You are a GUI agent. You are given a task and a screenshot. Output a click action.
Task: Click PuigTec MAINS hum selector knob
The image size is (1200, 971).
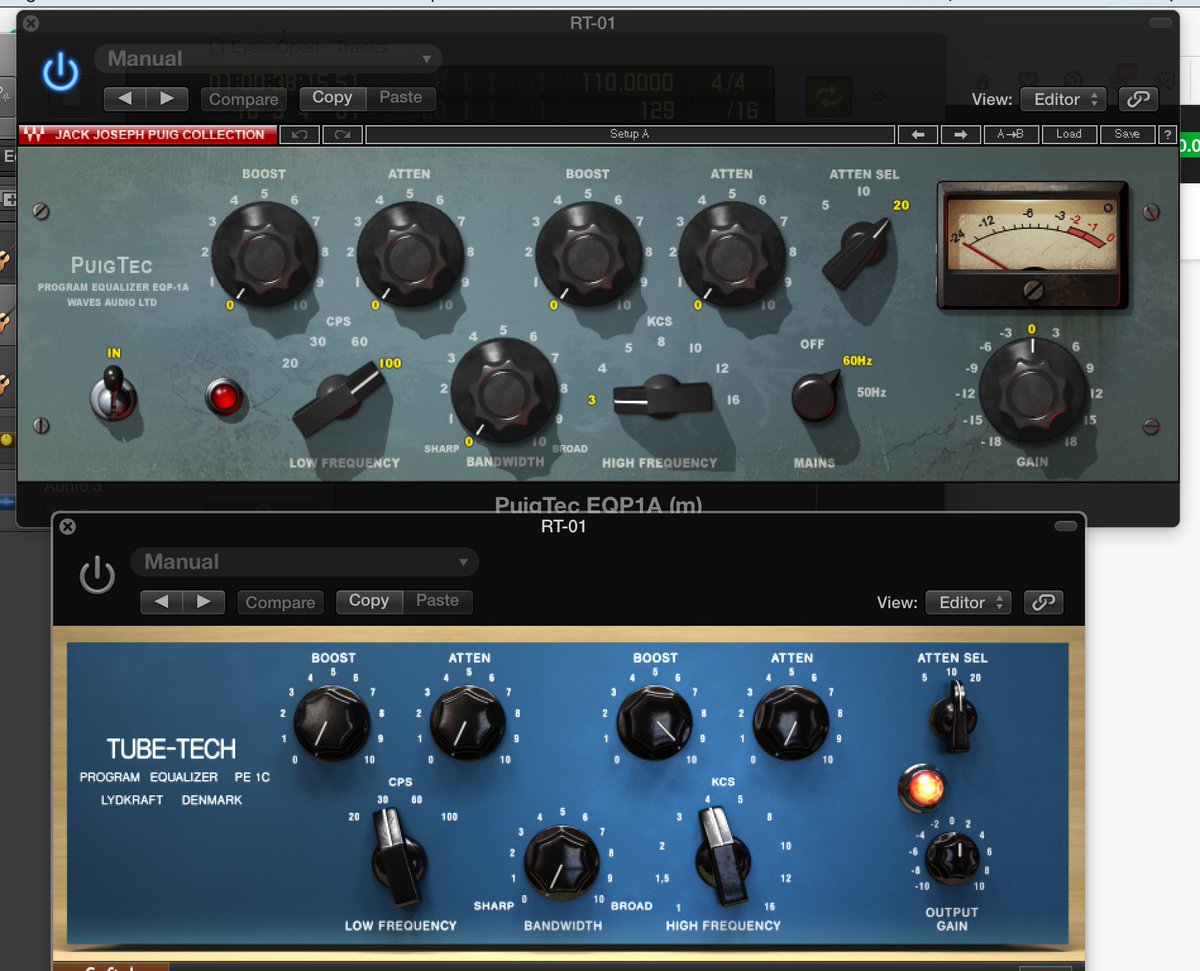click(x=817, y=395)
